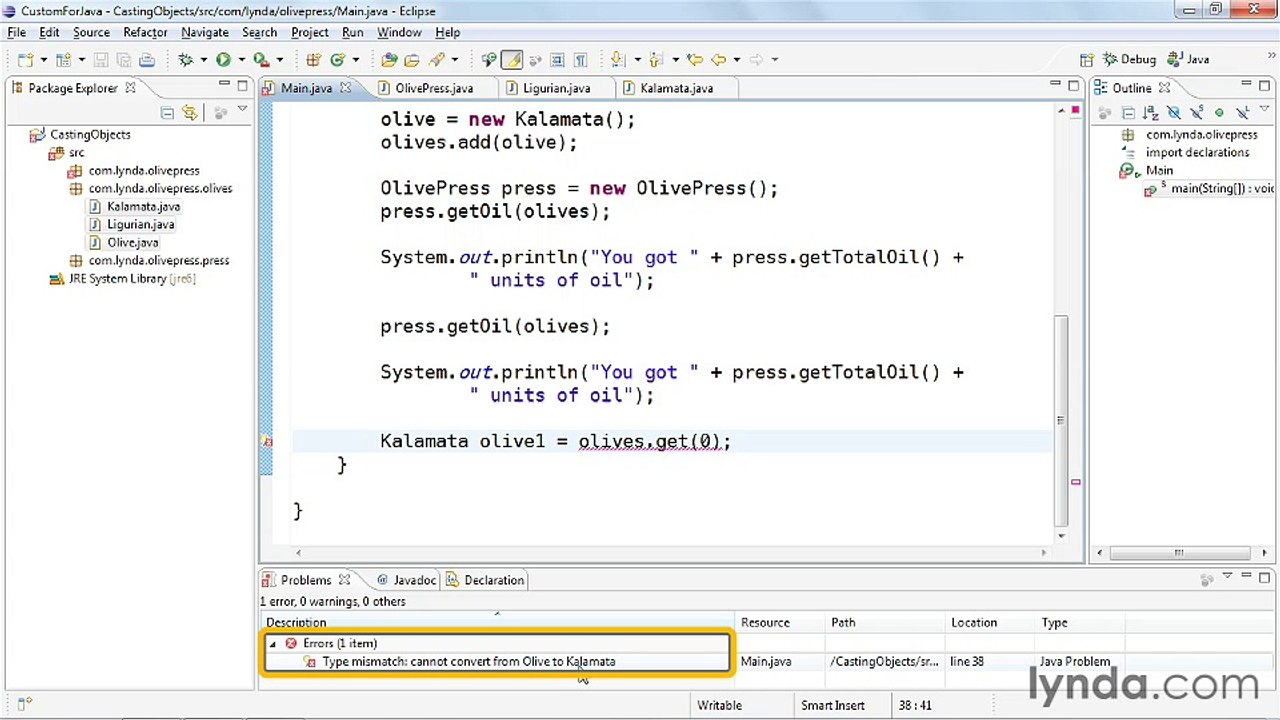Open JRE System Library in Package Explorer

(x=122, y=279)
